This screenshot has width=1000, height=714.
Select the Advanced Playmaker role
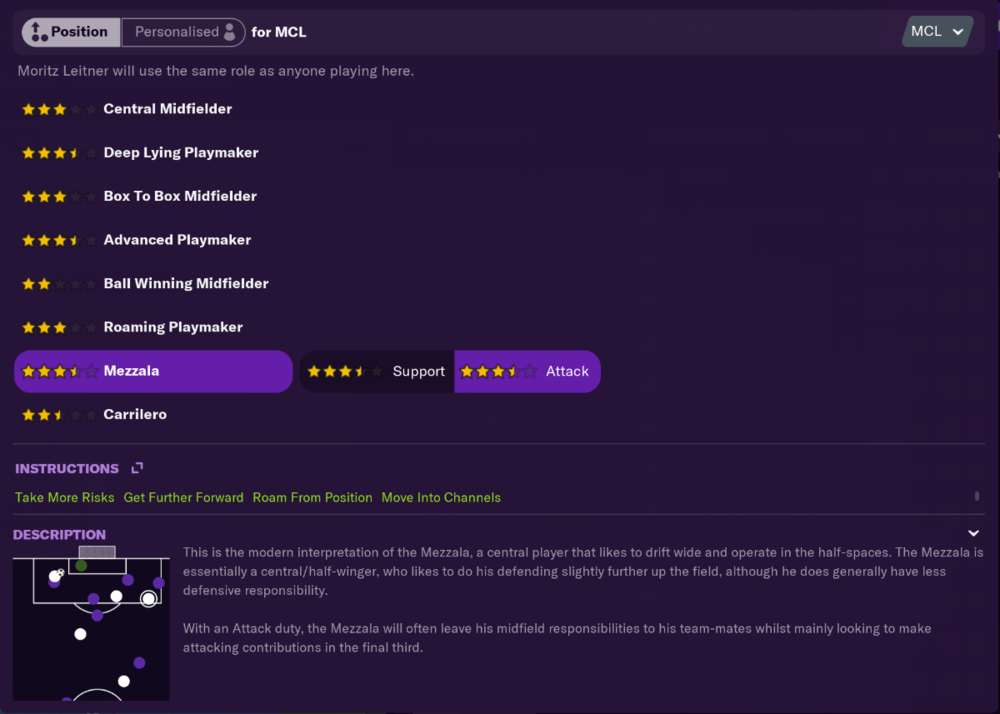(x=177, y=240)
